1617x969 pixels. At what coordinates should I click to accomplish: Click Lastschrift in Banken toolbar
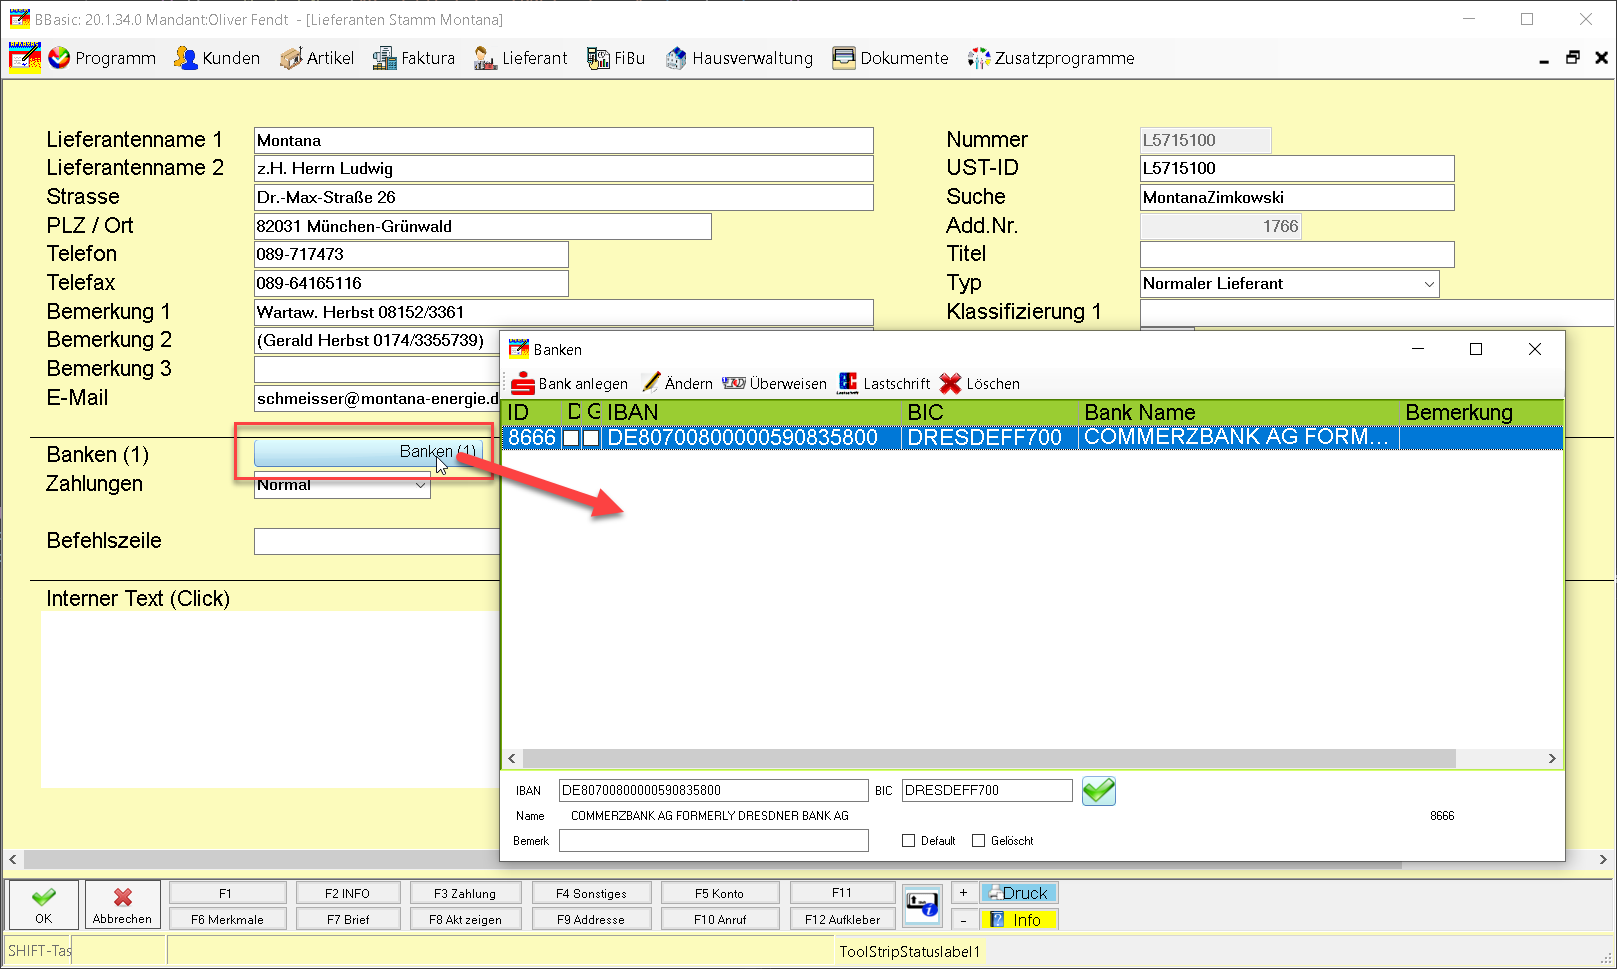[884, 383]
